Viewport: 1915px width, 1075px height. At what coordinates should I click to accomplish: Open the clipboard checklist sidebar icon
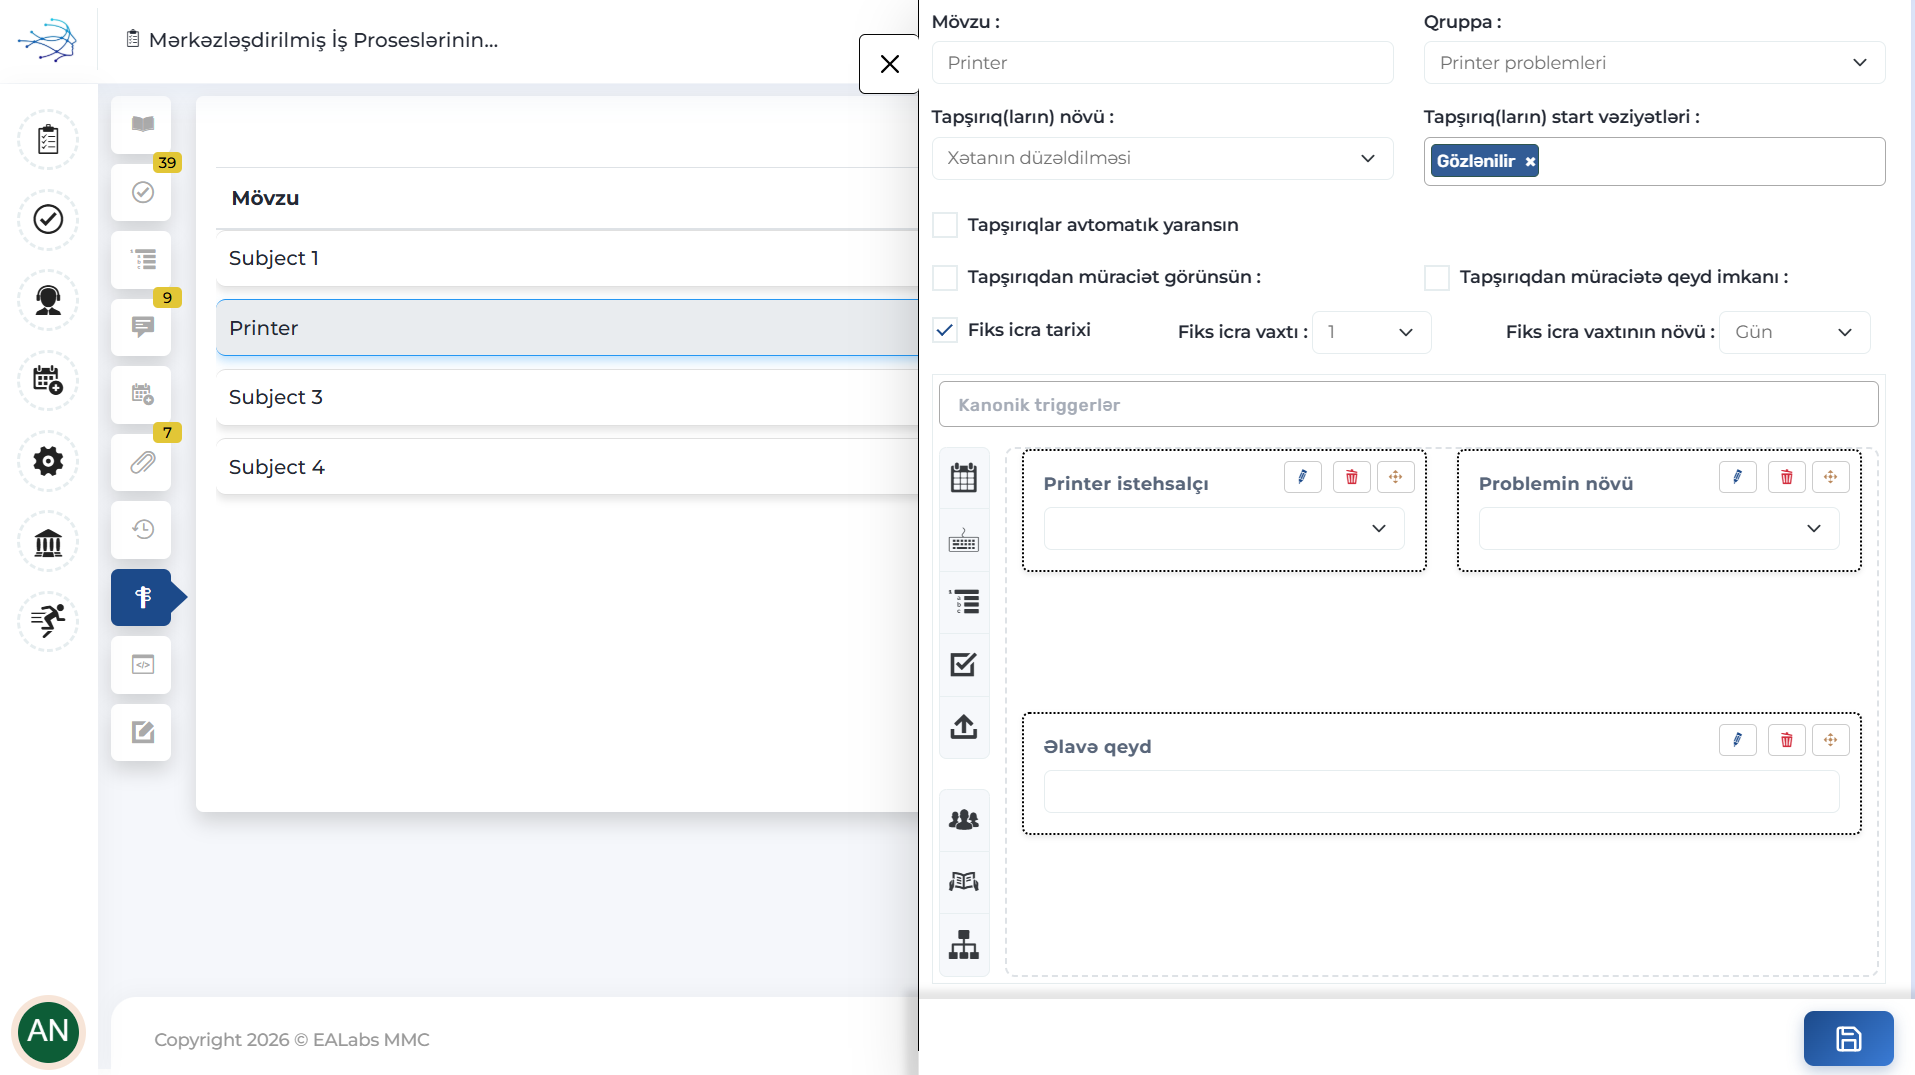tap(48, 139)
